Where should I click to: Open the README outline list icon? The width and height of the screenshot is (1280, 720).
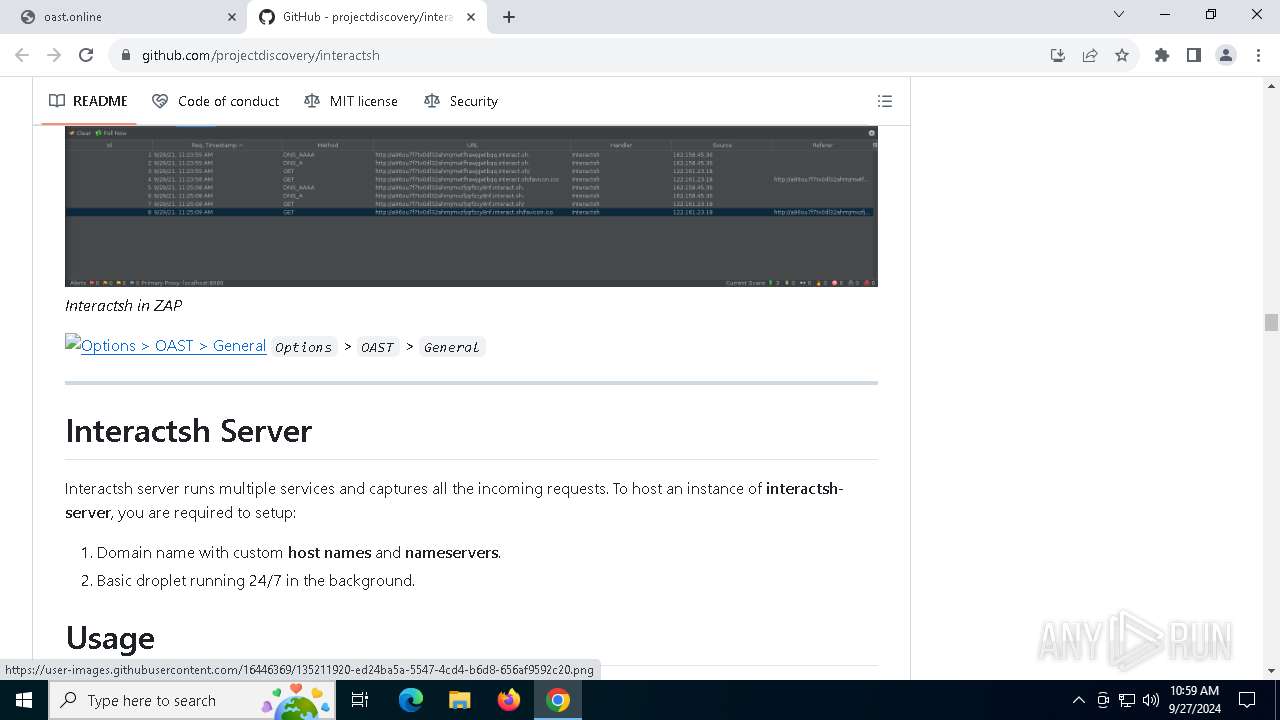coord(885,101)
